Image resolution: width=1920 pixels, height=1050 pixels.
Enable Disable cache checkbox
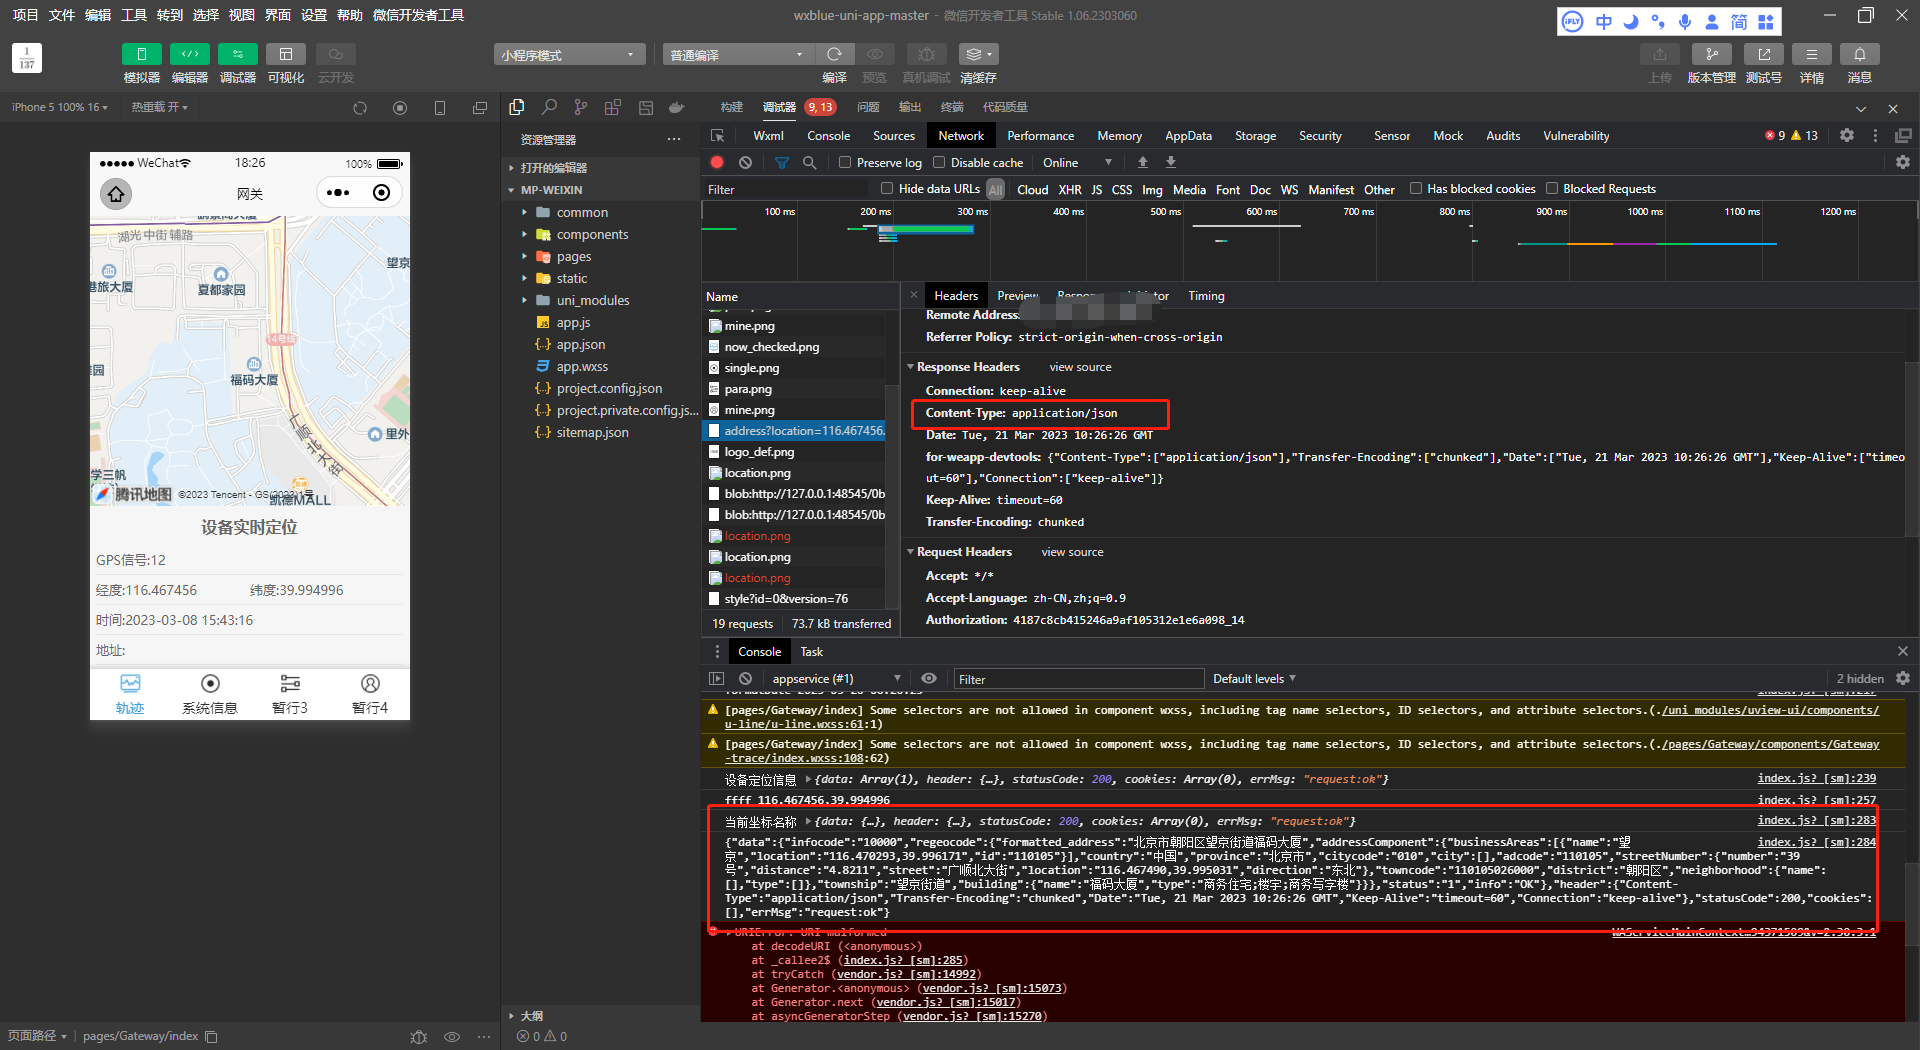coord(939,162)
